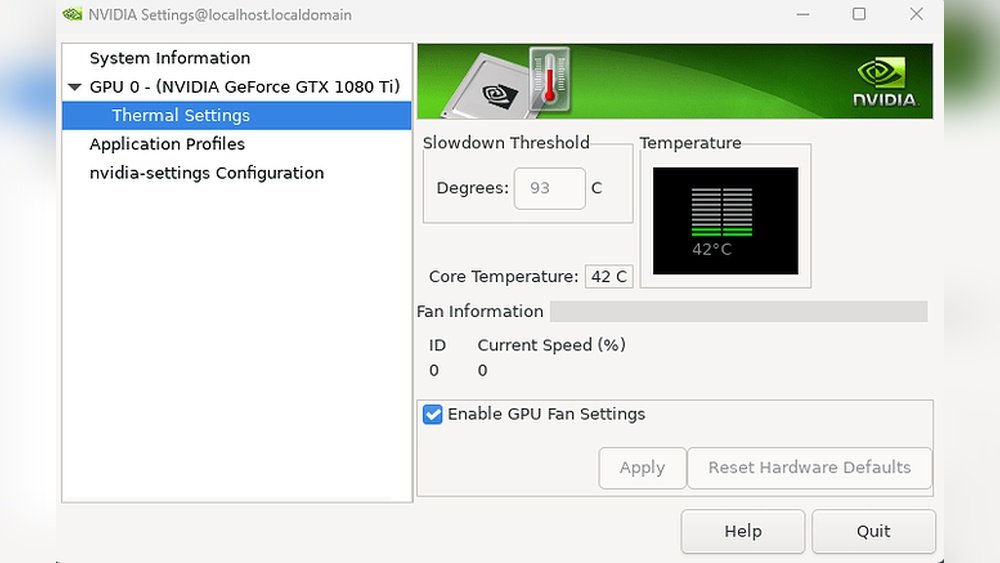The width and height of the screenshot is (1000, 563).
Task: Click the Core Temperature value box
Action: coord(608,277)
